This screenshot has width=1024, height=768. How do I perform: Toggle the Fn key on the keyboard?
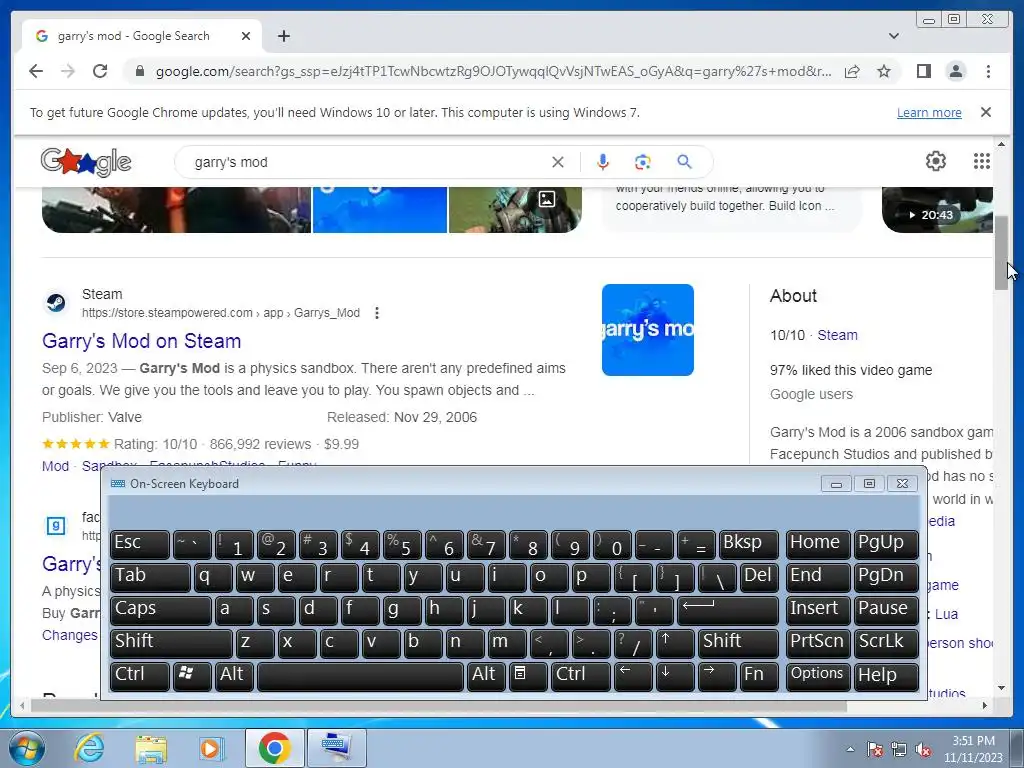[759, 676]
